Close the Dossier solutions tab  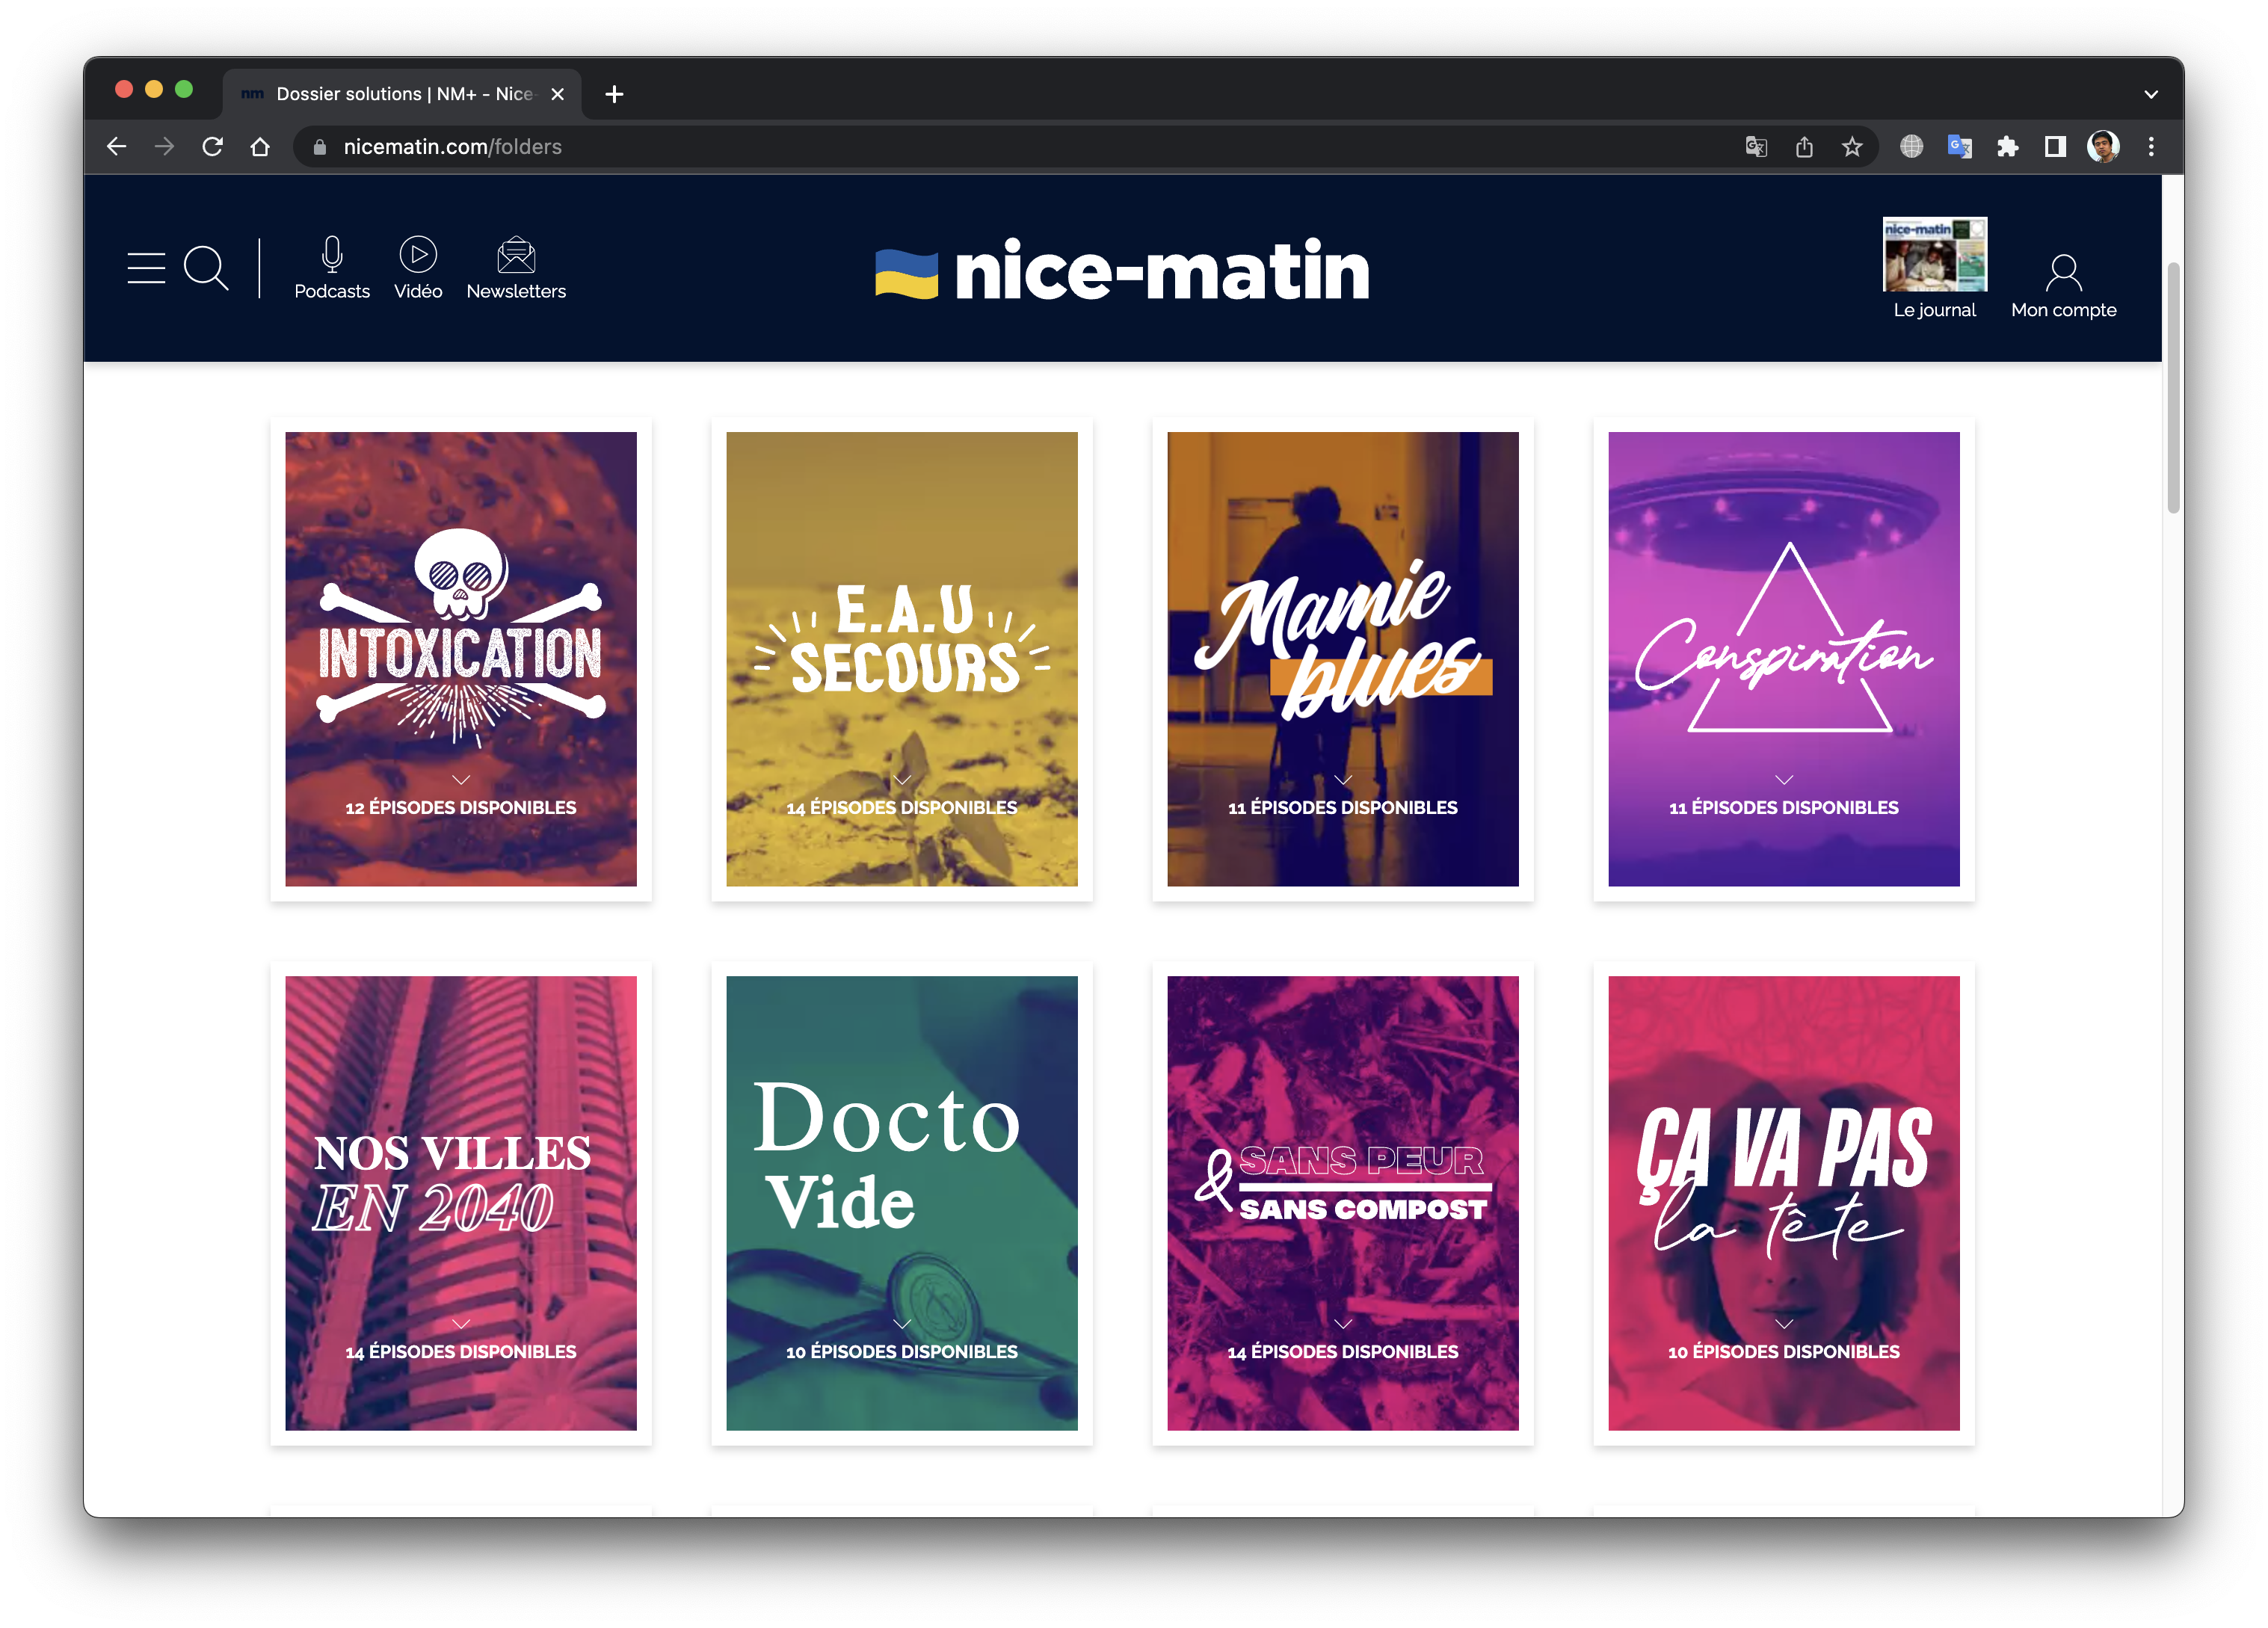coord(557,94)
